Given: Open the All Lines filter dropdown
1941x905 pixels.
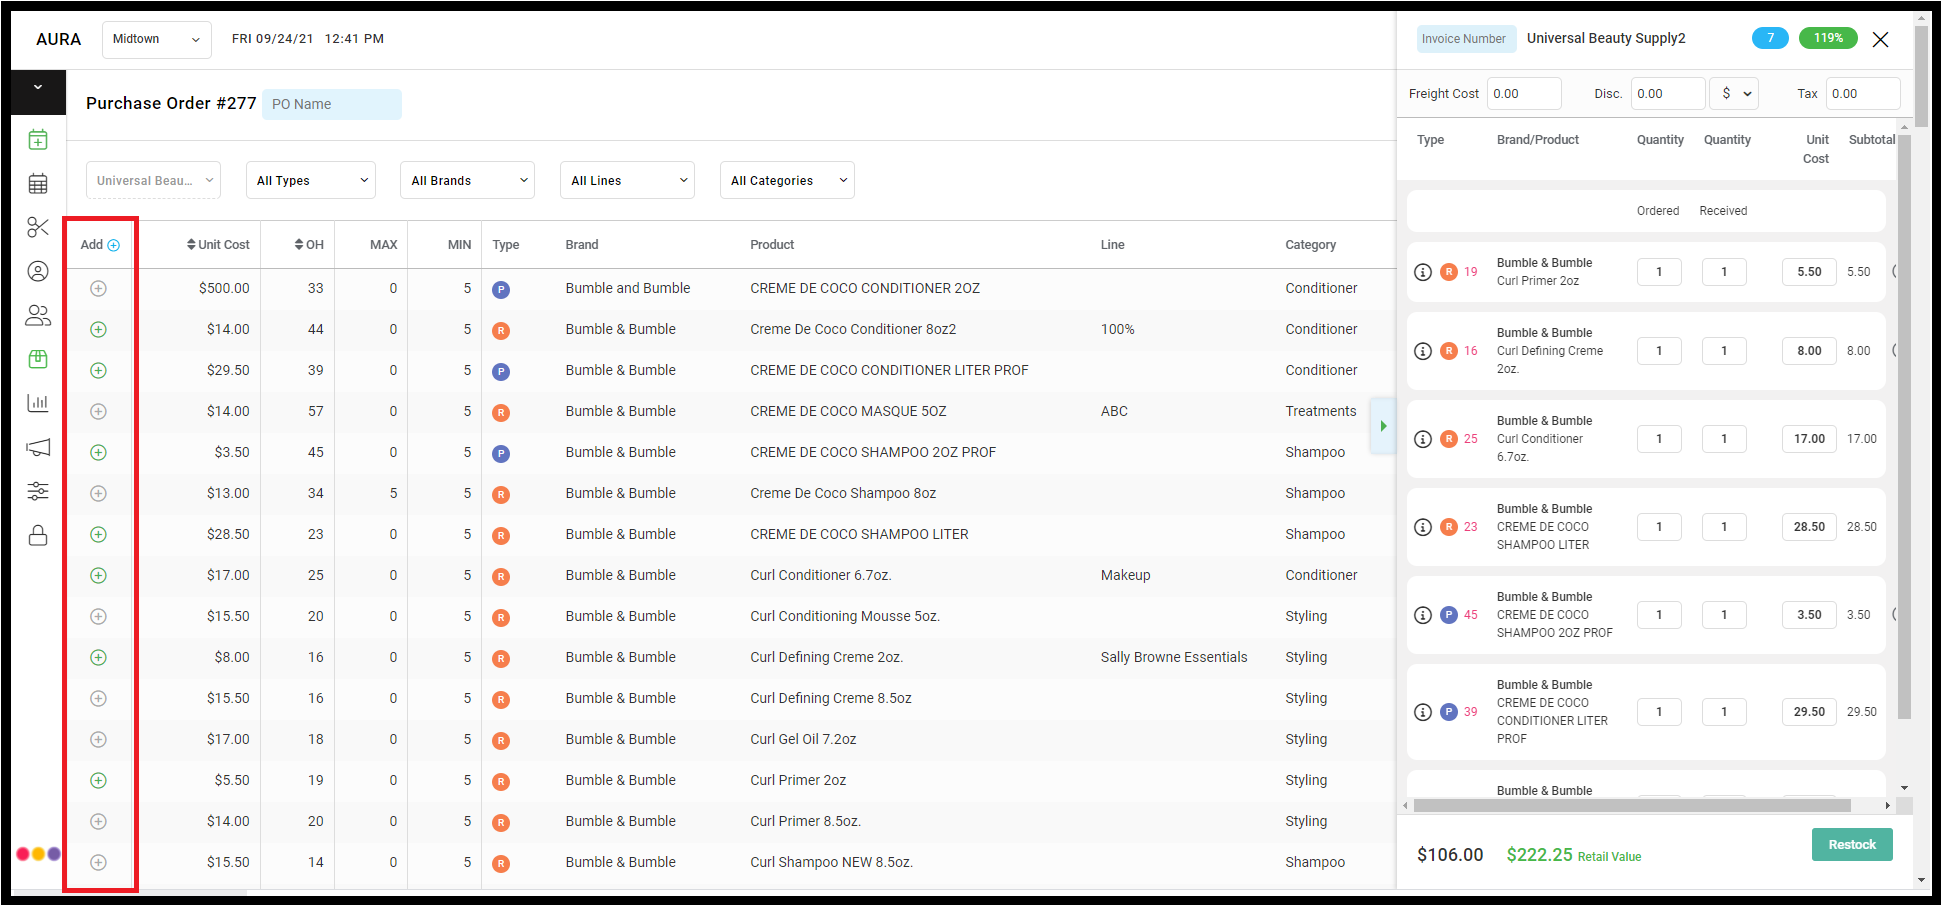Looking at the screenshot, I should 627,180.
